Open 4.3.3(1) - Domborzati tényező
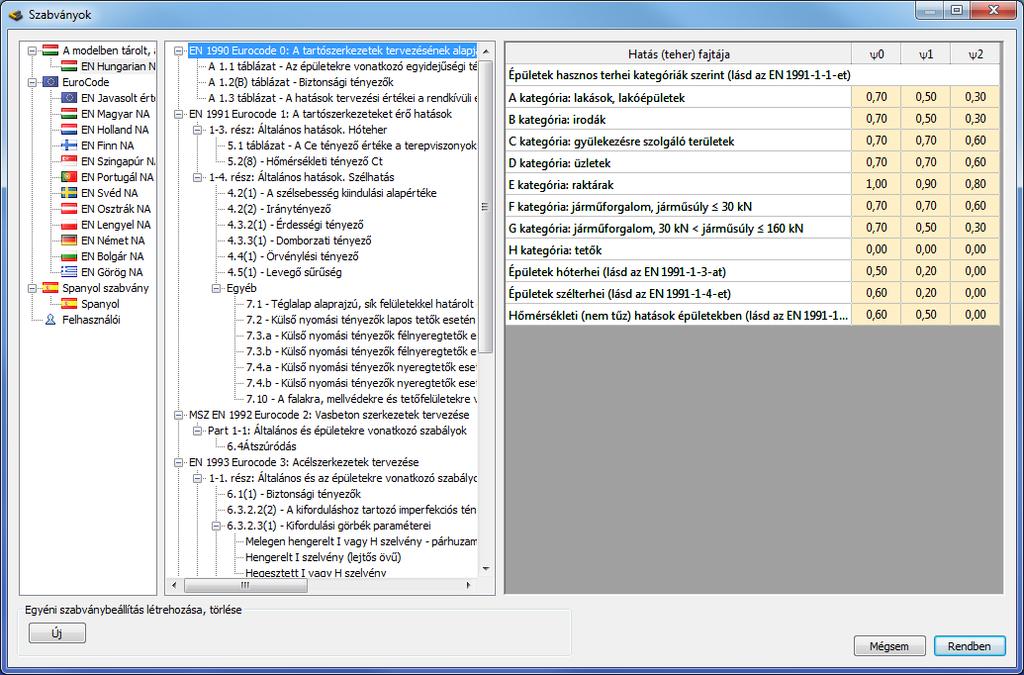Image resolution: width=1024 pixels, height=675 pixels. coord(299,240)
